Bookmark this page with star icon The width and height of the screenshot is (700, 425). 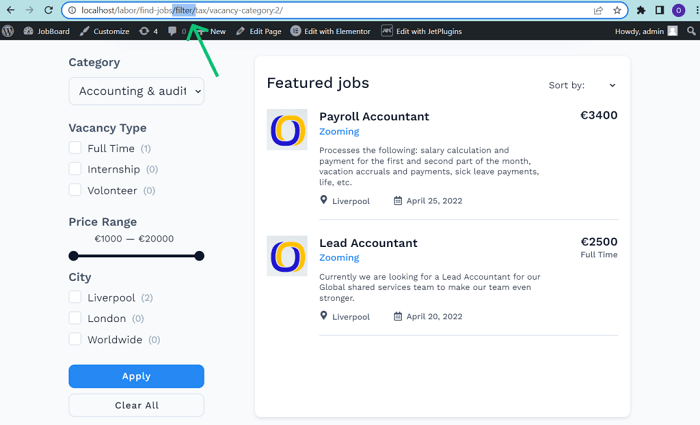(x=617, y=10)
